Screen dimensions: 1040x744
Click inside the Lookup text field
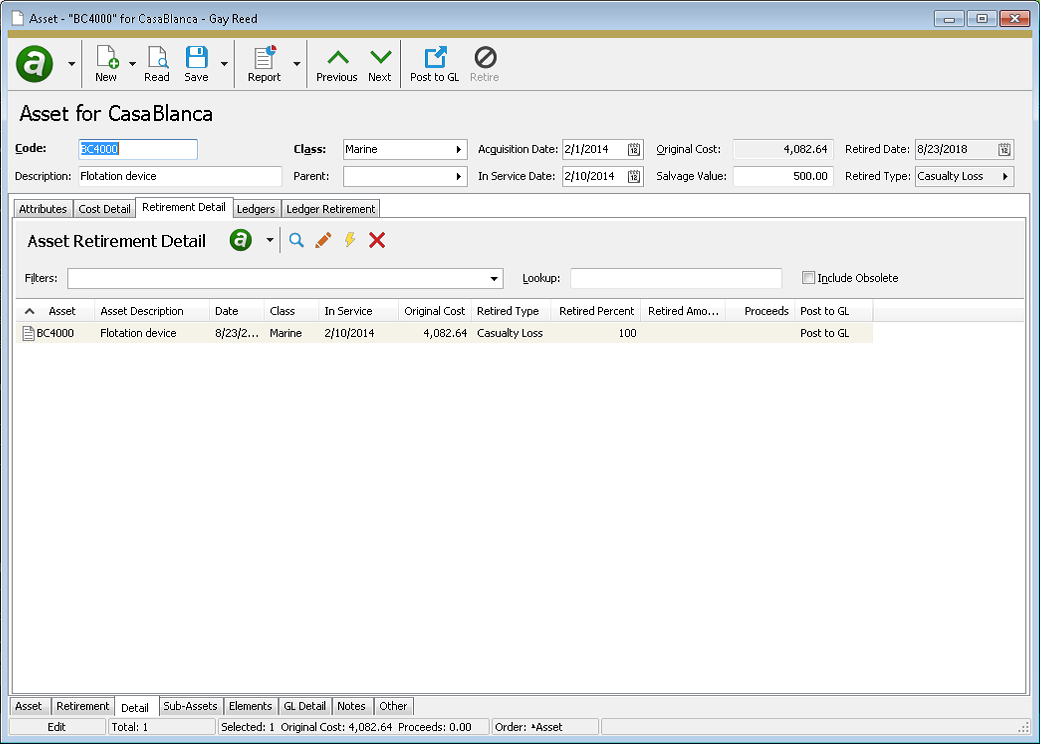point(676,278)
